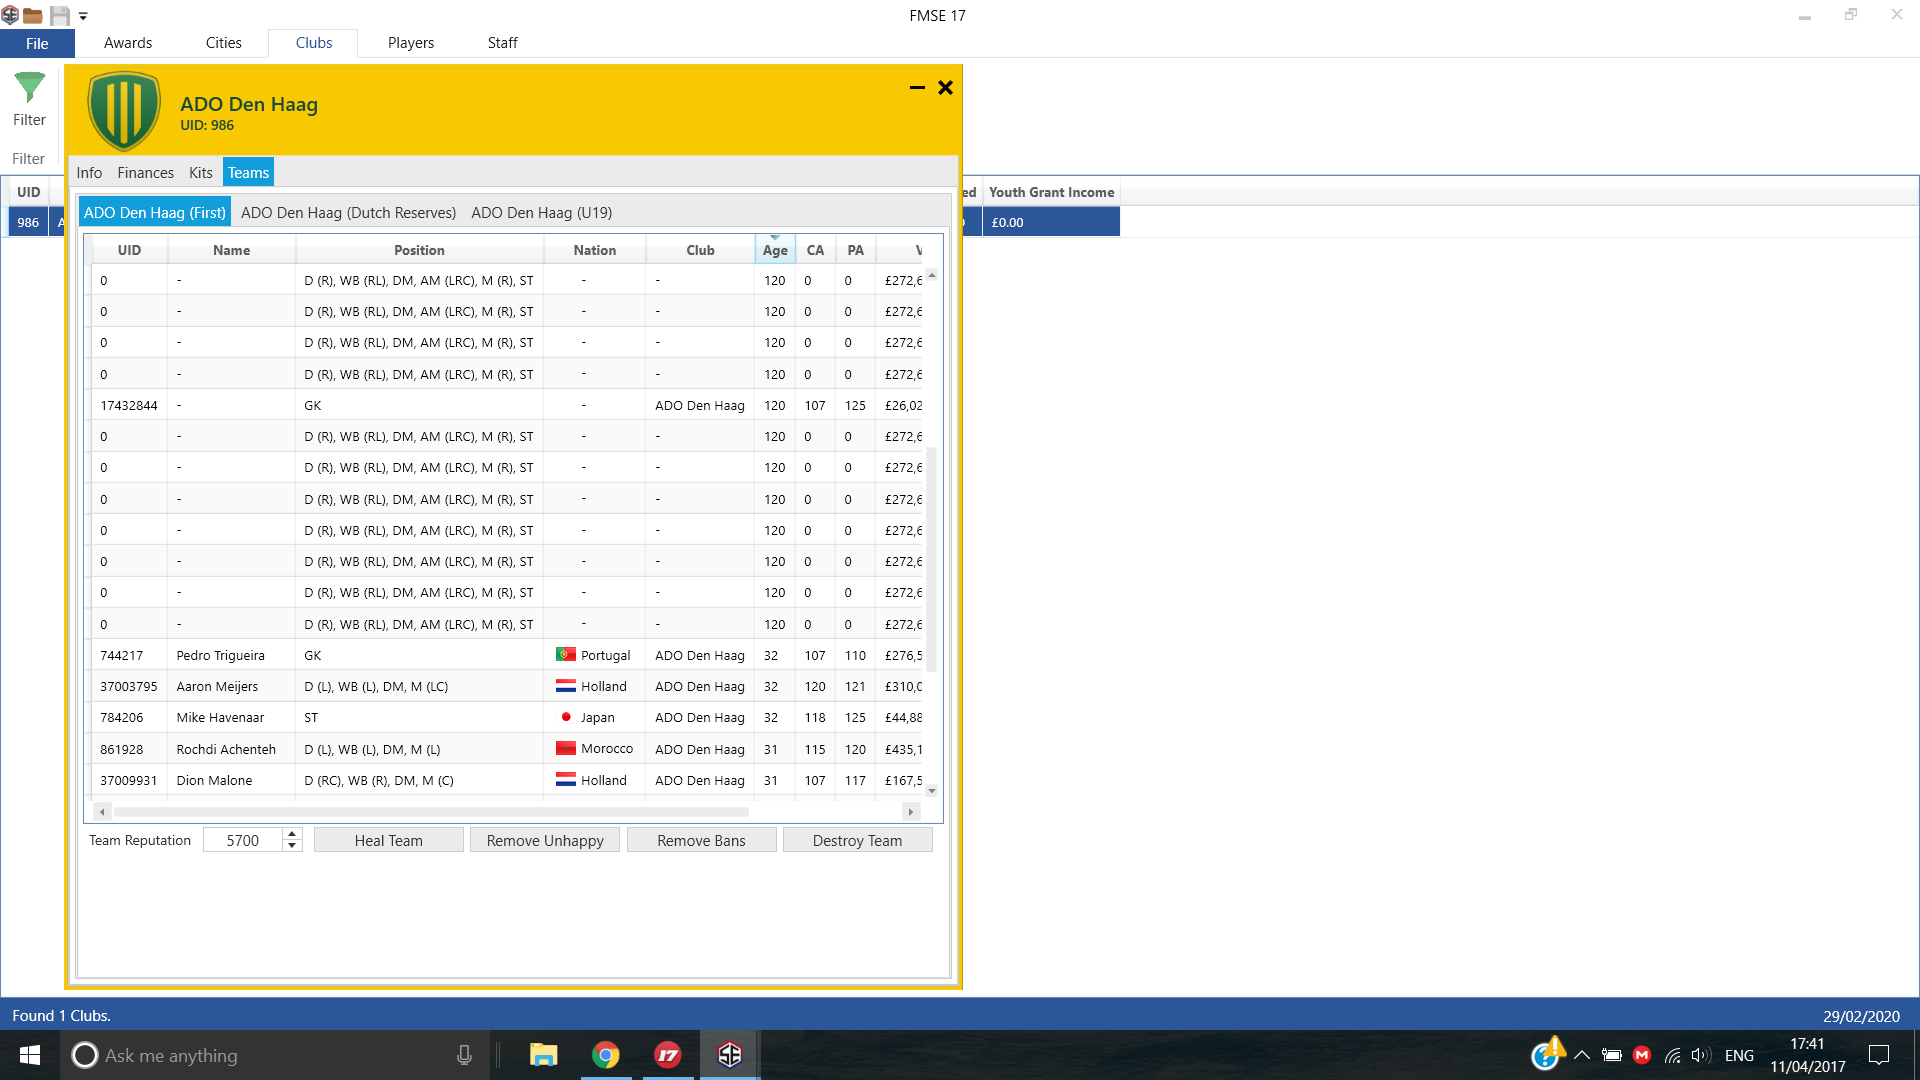
Task: Open the FM17 red taskbar icon
Action: tap(667, 1055)
